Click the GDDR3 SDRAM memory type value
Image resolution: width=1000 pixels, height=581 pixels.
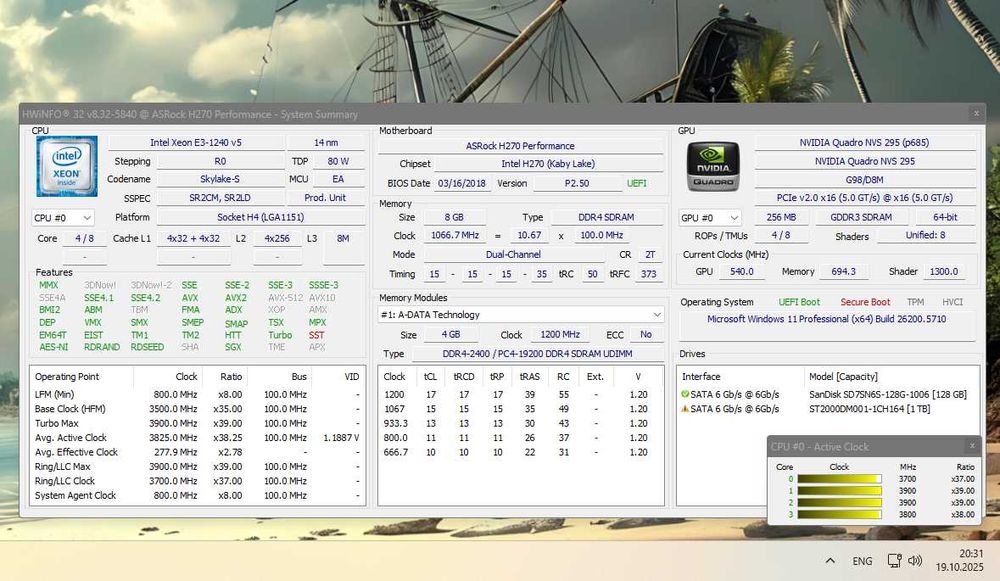point(861,217)
